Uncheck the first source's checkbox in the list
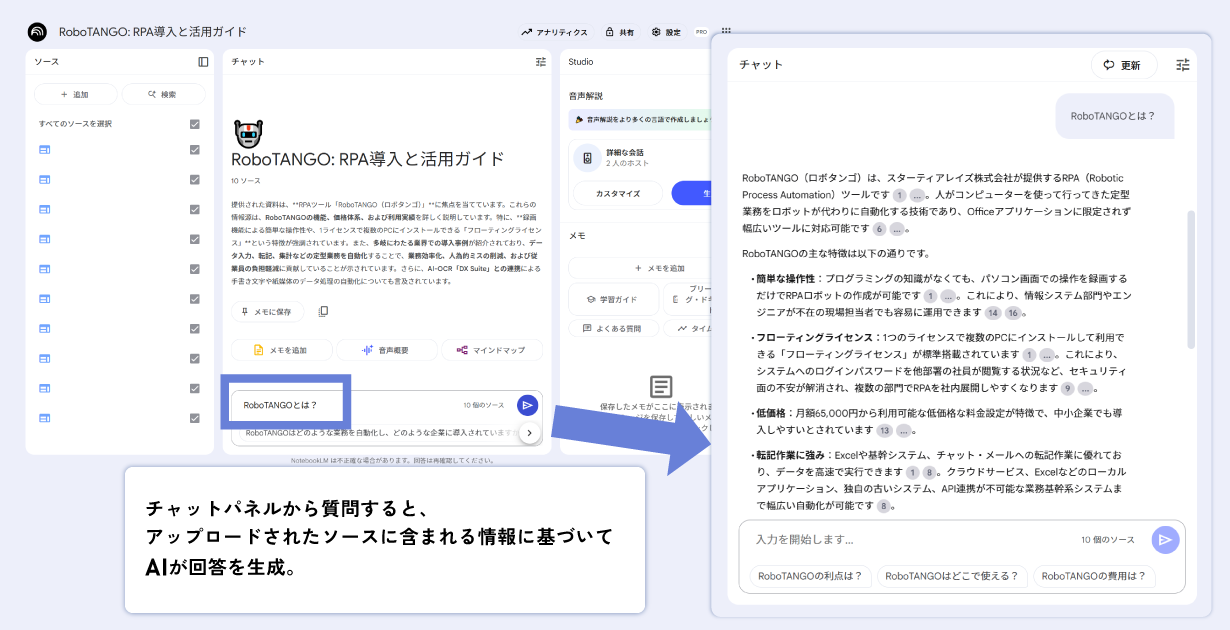 coord(195,150)
